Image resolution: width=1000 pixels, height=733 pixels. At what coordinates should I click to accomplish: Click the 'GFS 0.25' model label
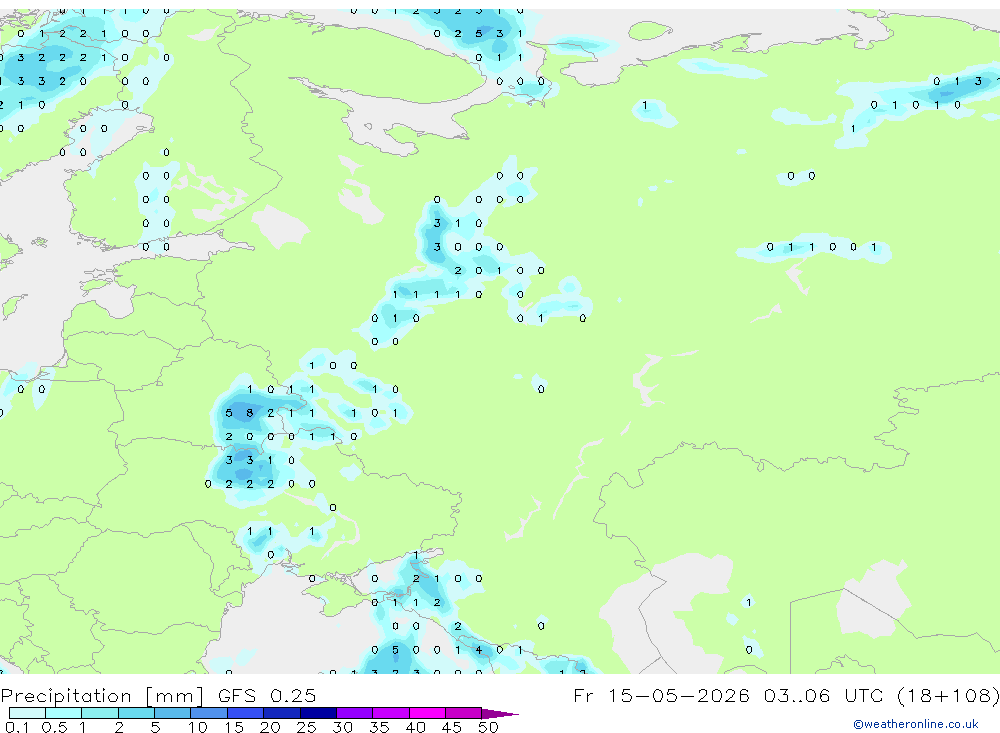(x=267, y=695)
